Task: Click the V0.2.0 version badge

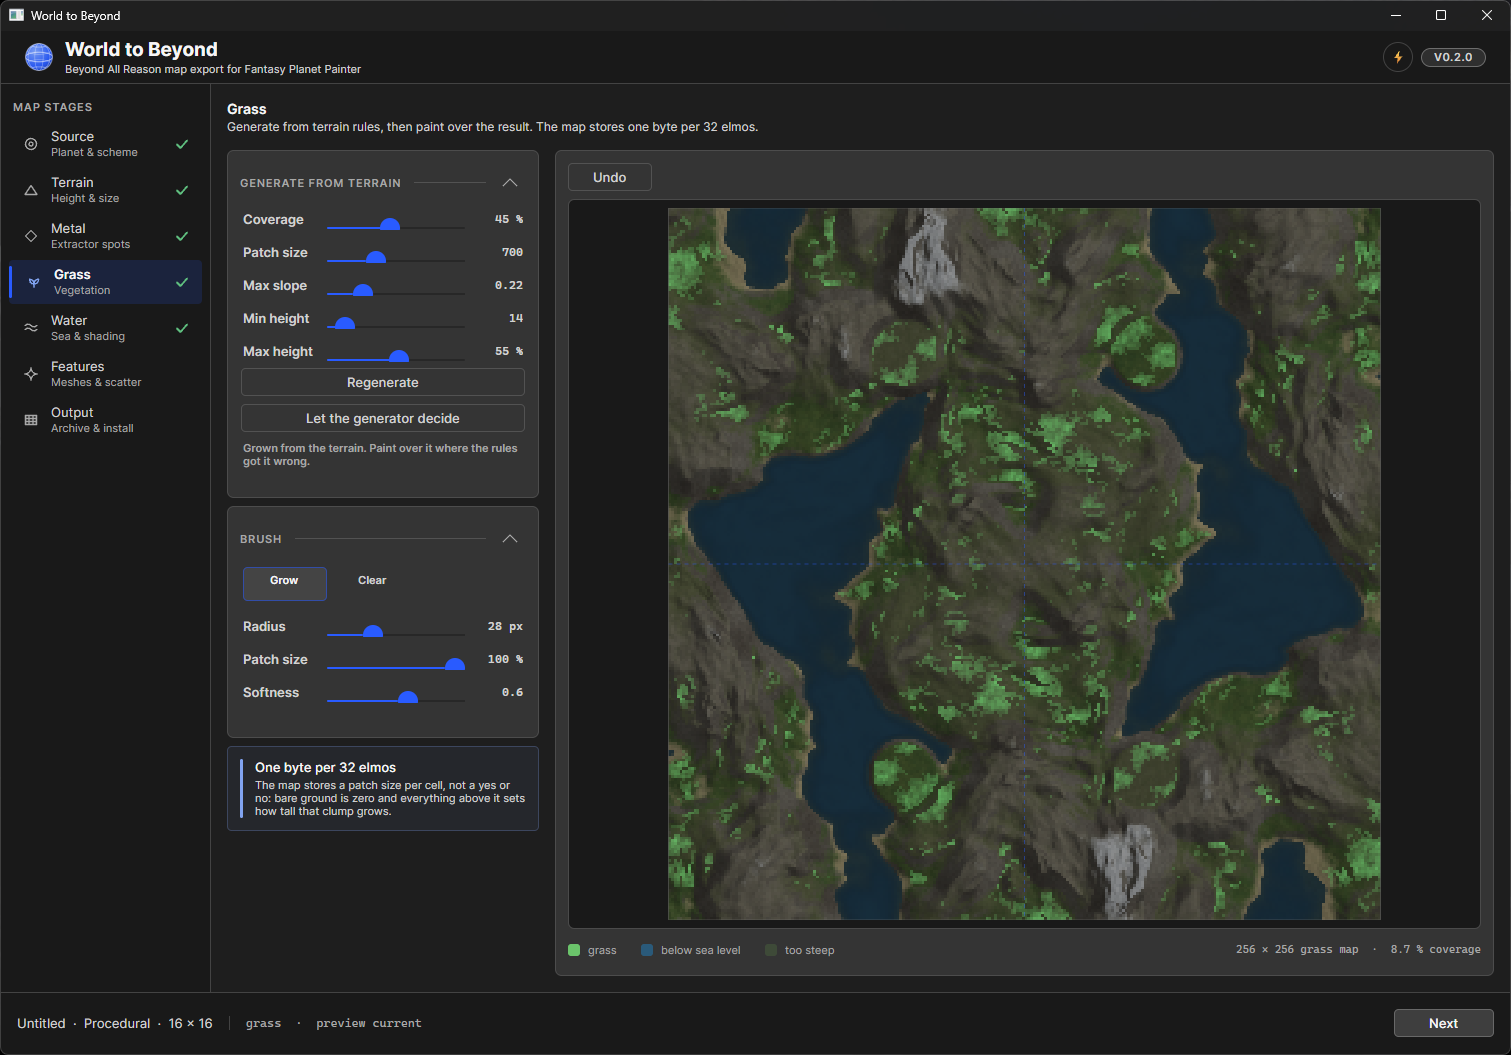Action: [x=1453, y=57]
